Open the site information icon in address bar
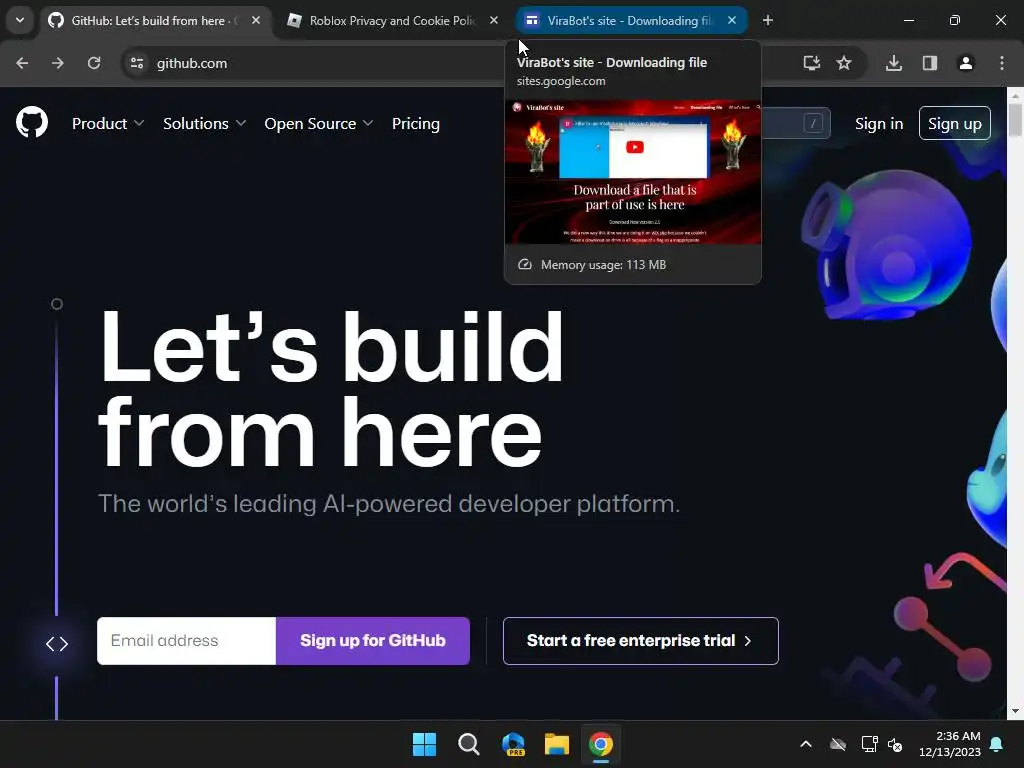Image resolution: width=1024 pixels, height=768 pixels. point(137,63)
